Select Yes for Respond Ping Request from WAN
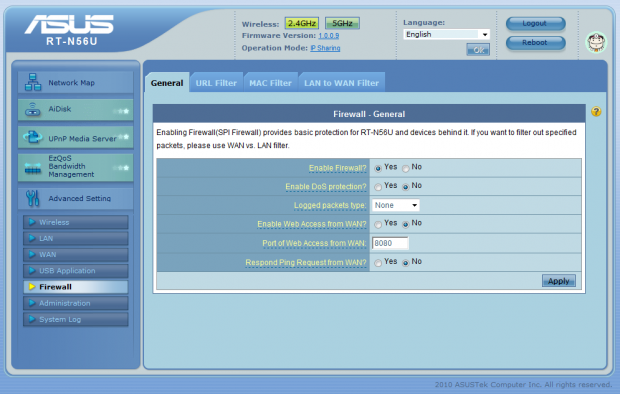Screen dimensions: 620x394 point(378,263)
